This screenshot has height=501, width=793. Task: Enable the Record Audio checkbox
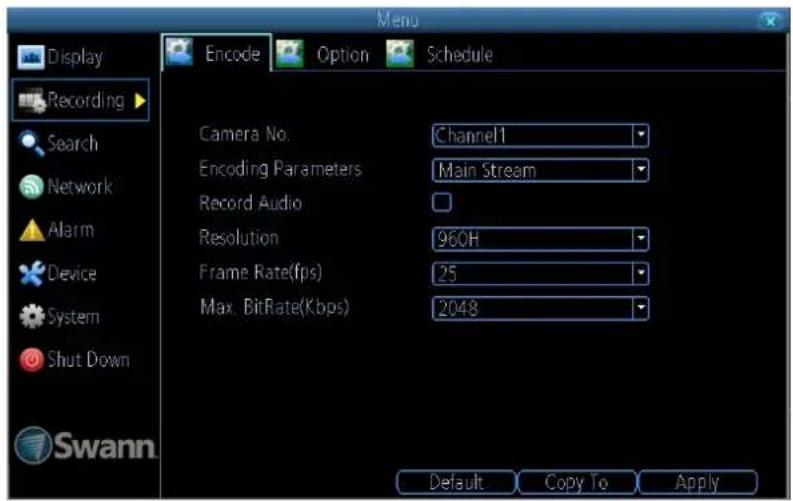(x=442, y=202)
